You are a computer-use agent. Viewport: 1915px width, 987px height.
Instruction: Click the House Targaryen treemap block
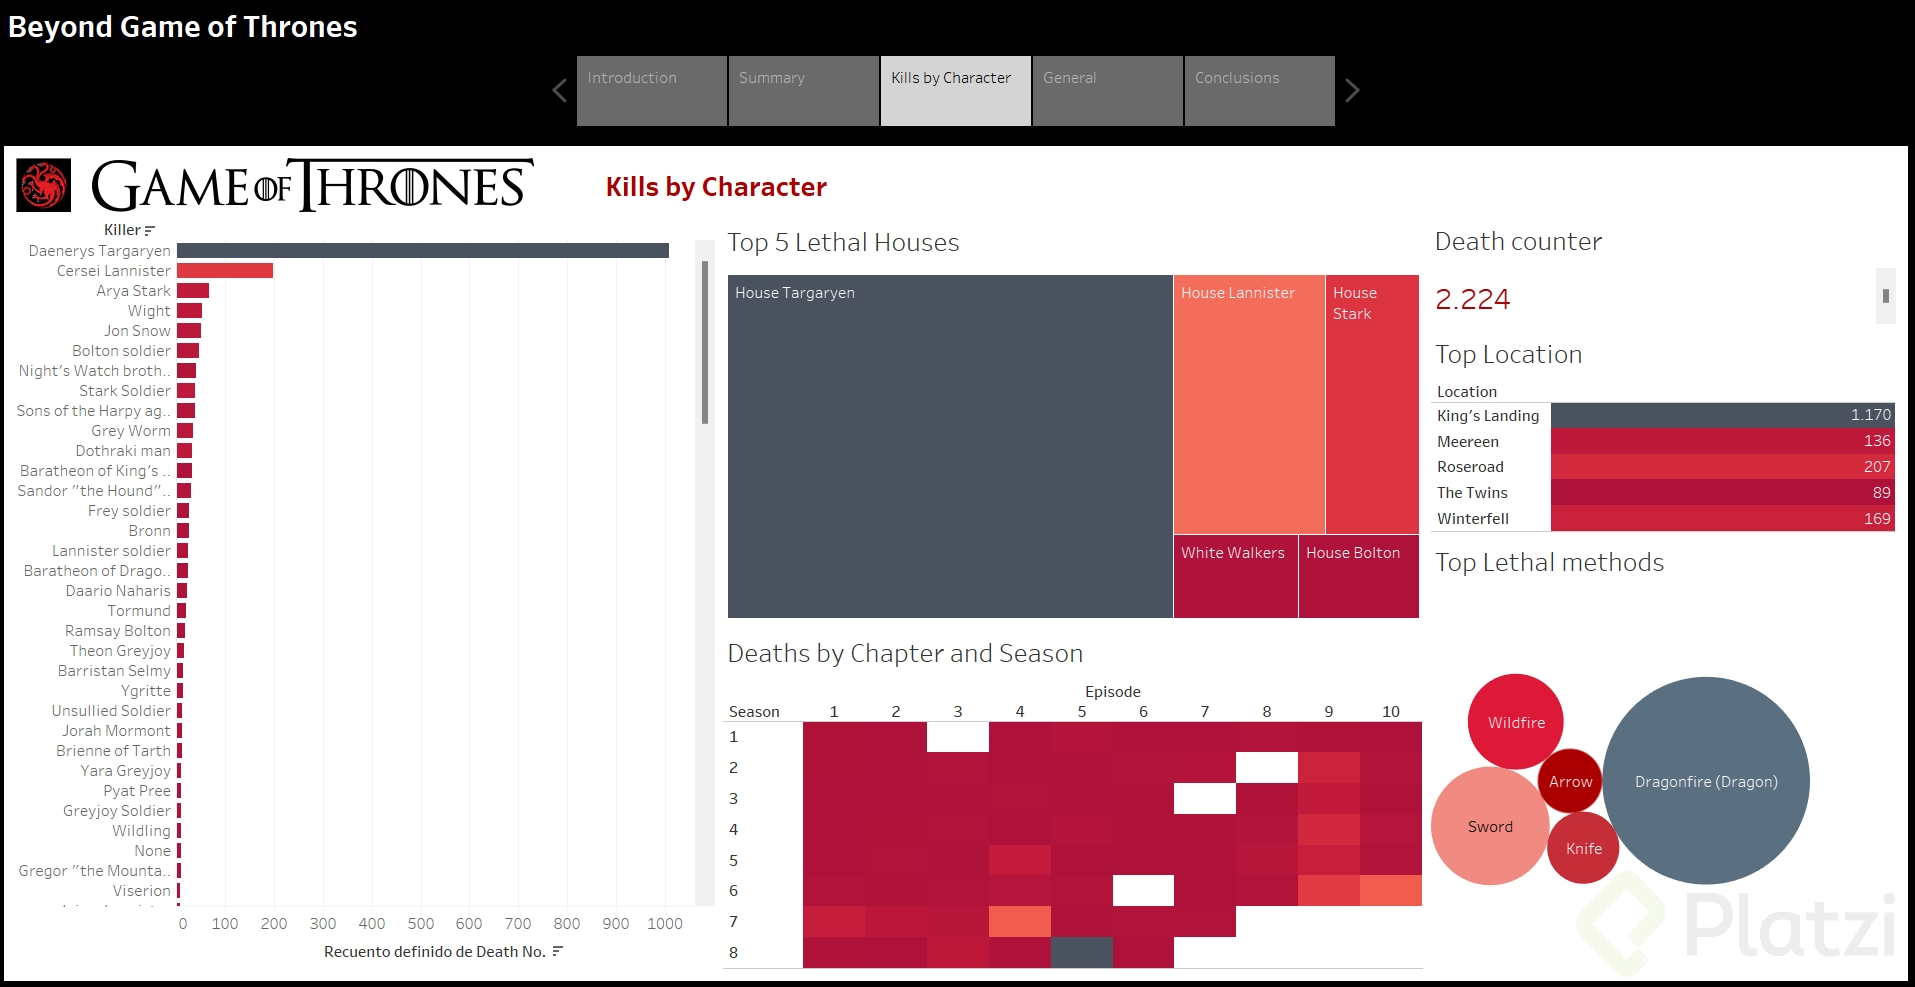(950, 446)
